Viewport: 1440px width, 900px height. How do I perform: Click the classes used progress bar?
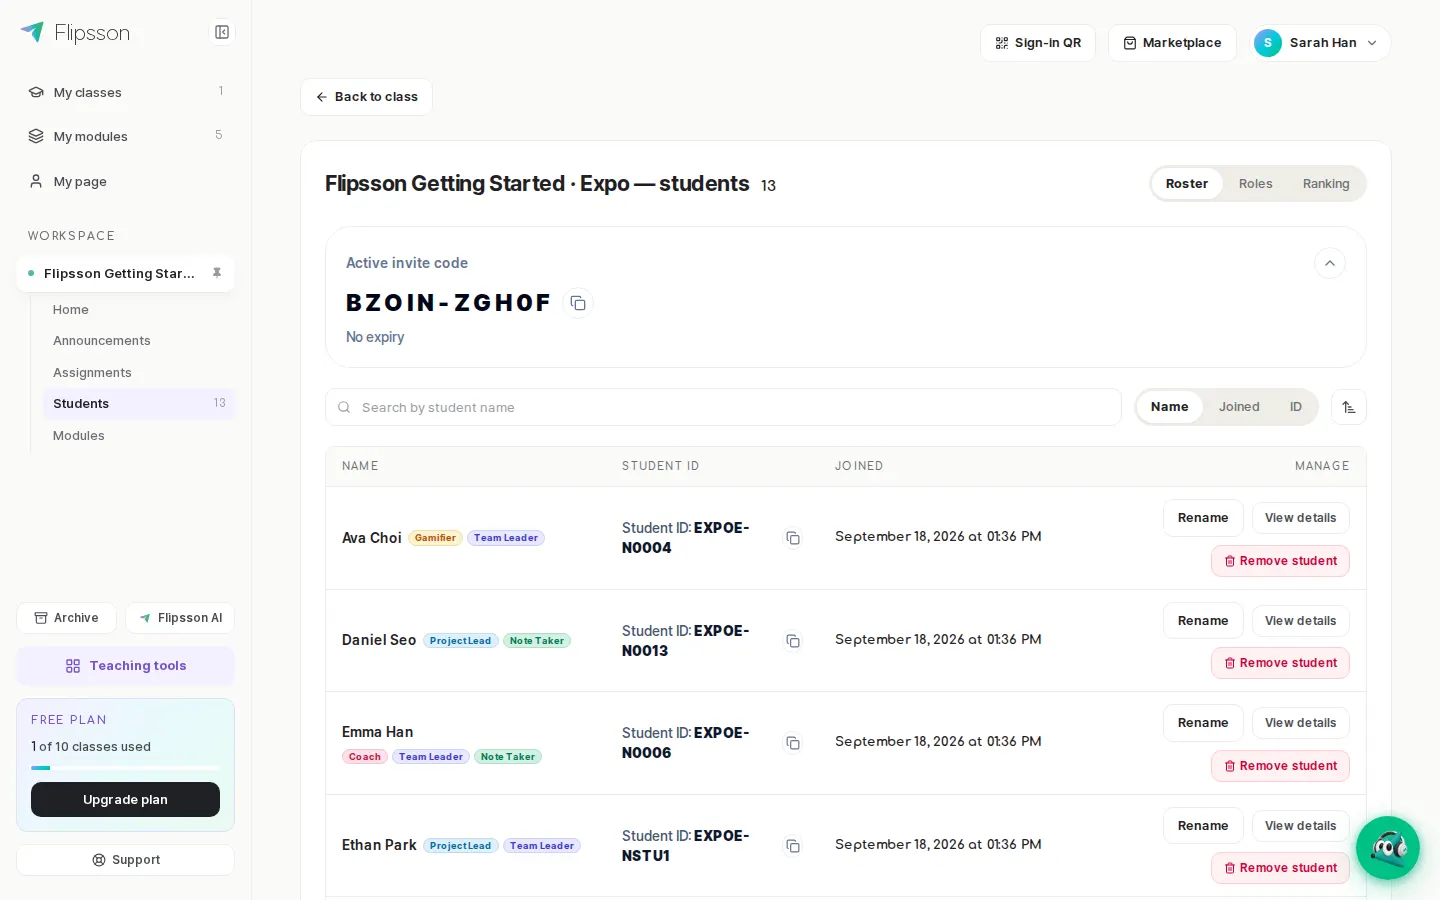click(126, 768)
